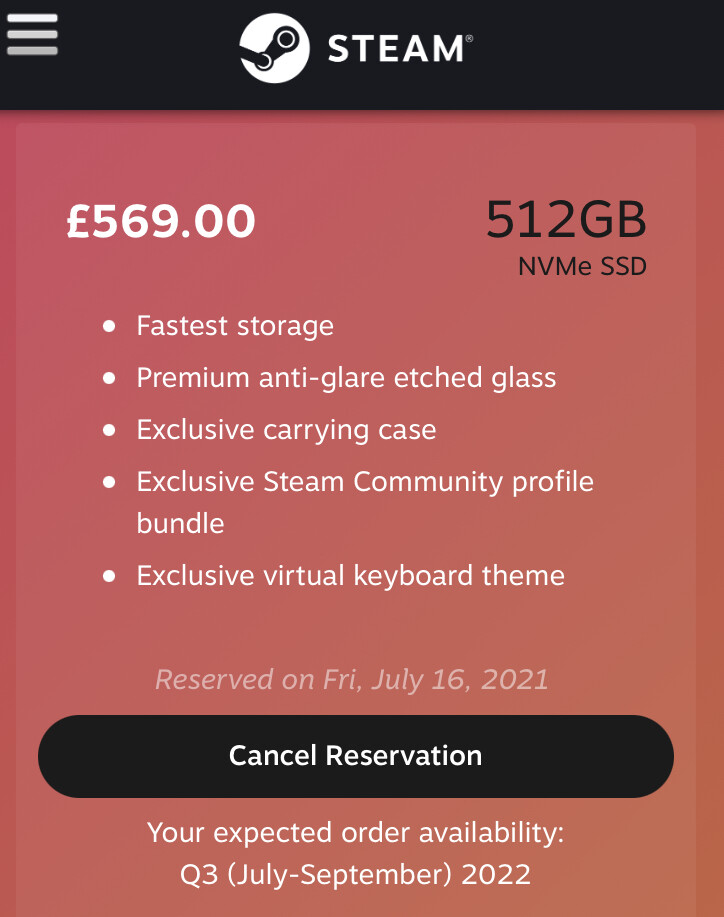Screen dimensions: 724x917
Task: Click the "Q3 (July-September) 2022" estimate
Action: point(356,875)
